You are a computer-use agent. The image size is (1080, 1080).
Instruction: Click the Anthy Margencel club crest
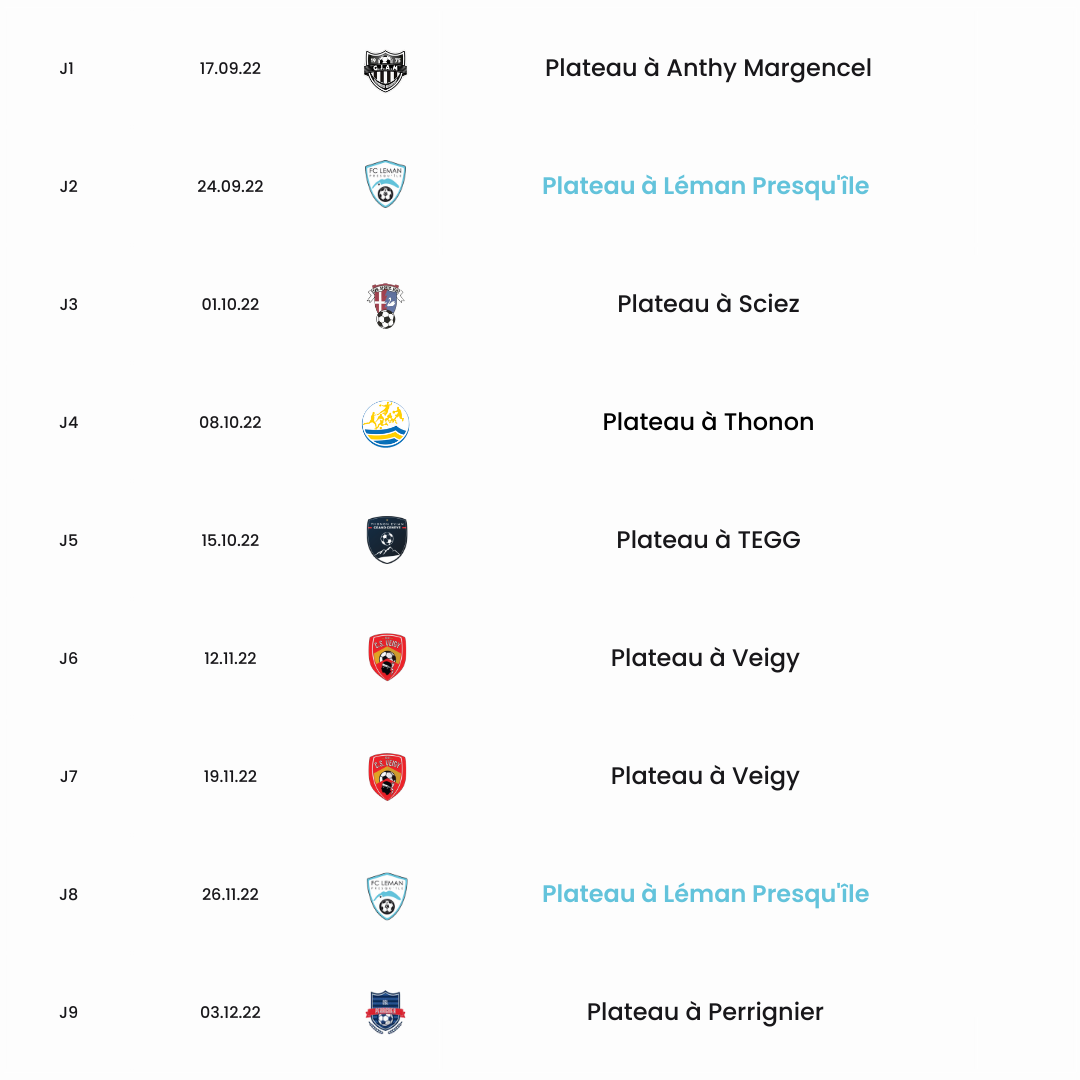pyautogui.click(x=385, y=70)
